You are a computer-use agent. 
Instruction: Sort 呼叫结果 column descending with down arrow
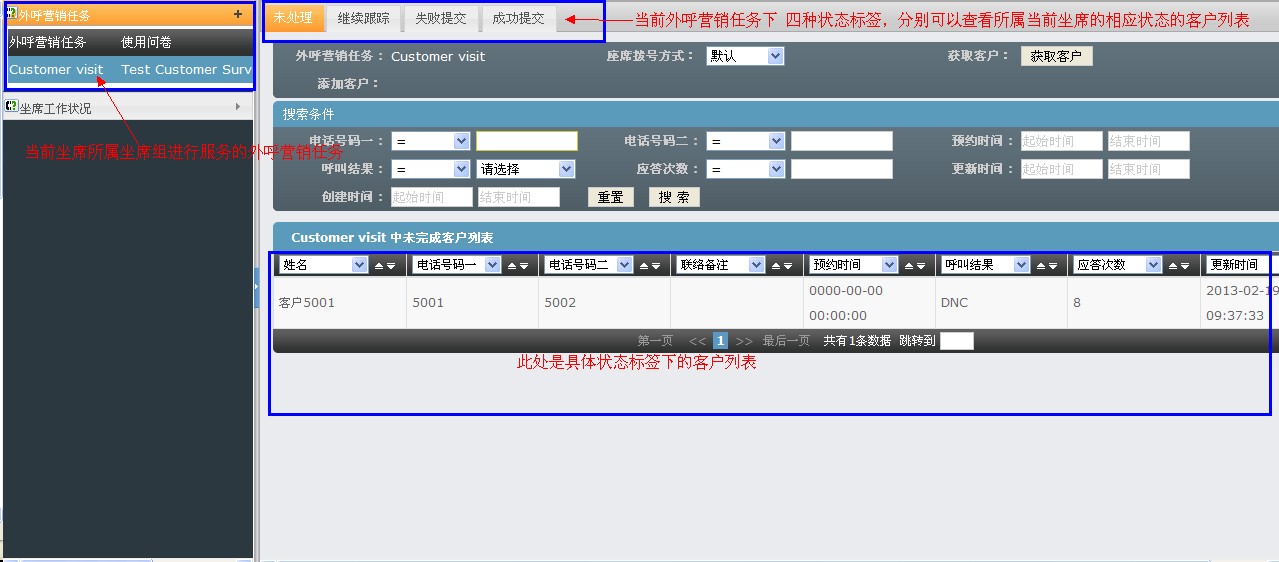pyautogui.click(x=1052, y=266)
